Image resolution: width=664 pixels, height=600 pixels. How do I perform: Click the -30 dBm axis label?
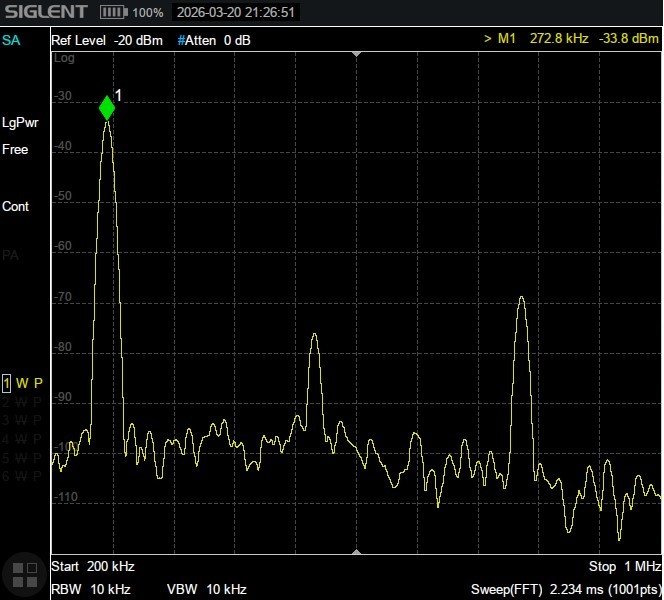[63, 96]
